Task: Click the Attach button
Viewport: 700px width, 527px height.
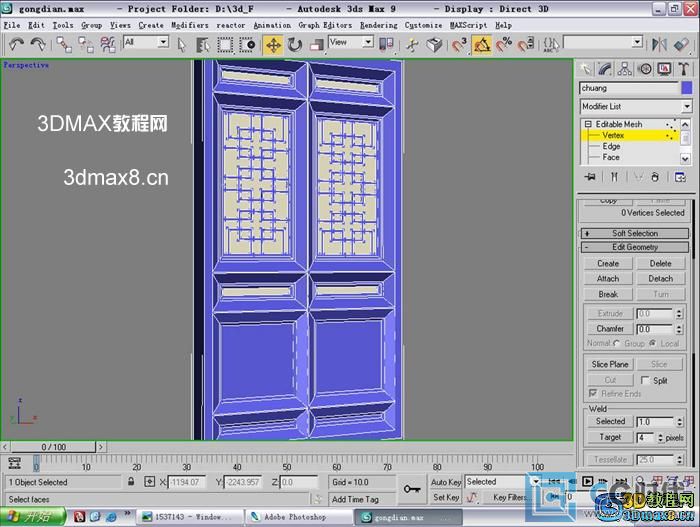Action: (608, 279)
